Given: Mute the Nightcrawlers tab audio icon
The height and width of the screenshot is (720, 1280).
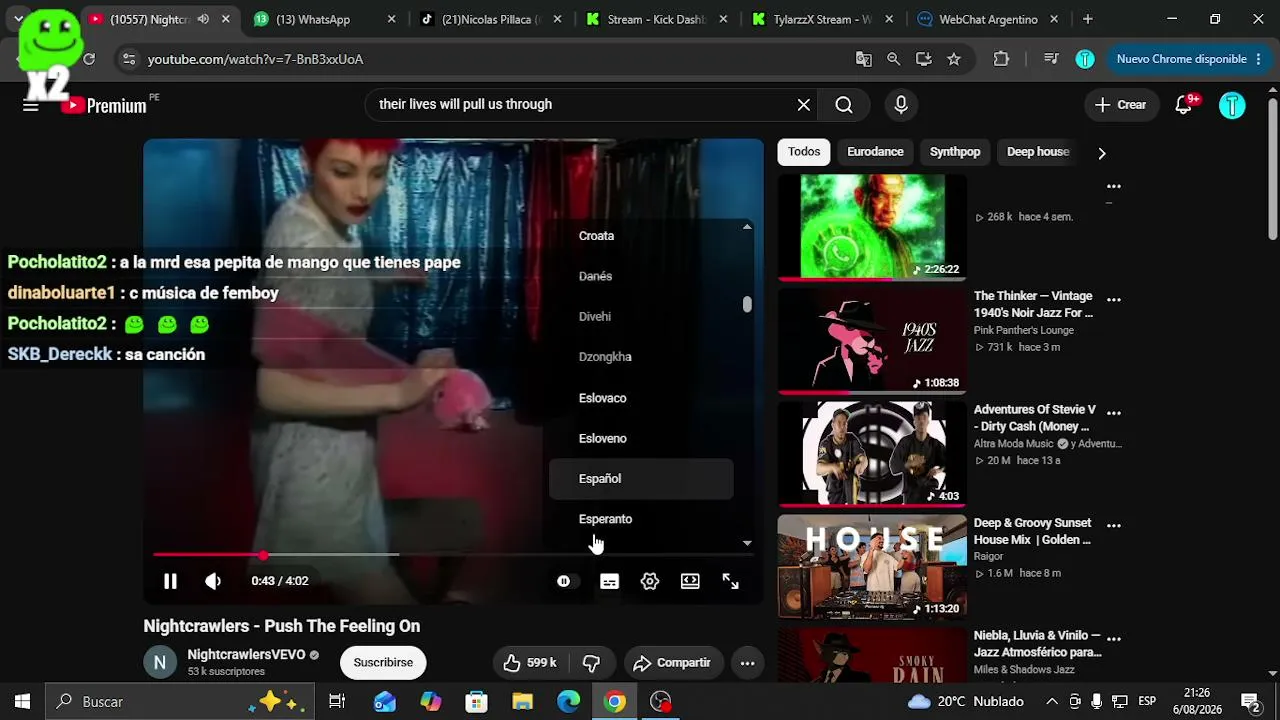Looking at the screenshot, I should click(x=204, y=19).
